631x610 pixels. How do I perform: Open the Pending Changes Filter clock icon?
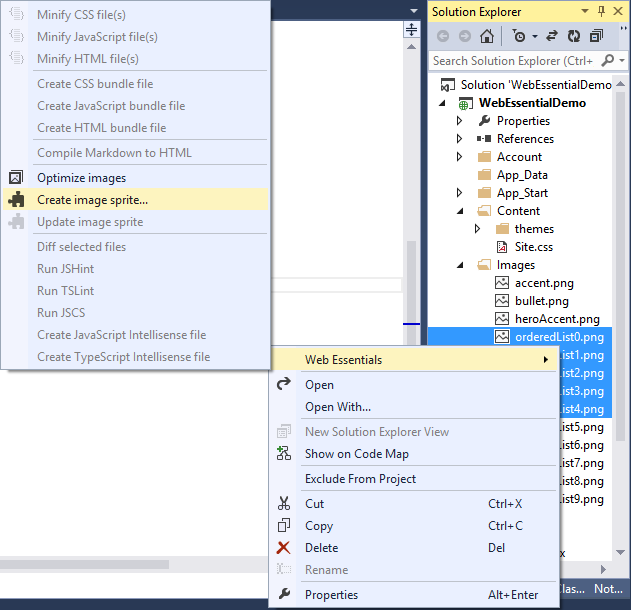(519, 36)
